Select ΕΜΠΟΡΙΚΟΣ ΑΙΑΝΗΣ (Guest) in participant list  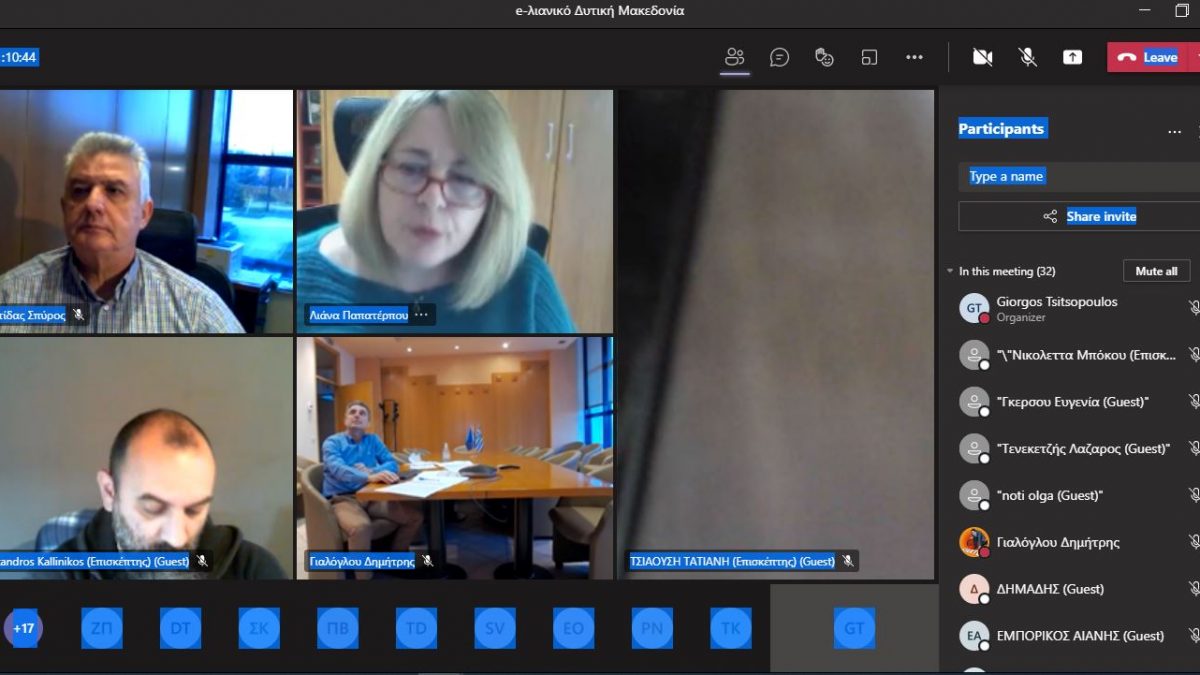(x=1079, y=635)
